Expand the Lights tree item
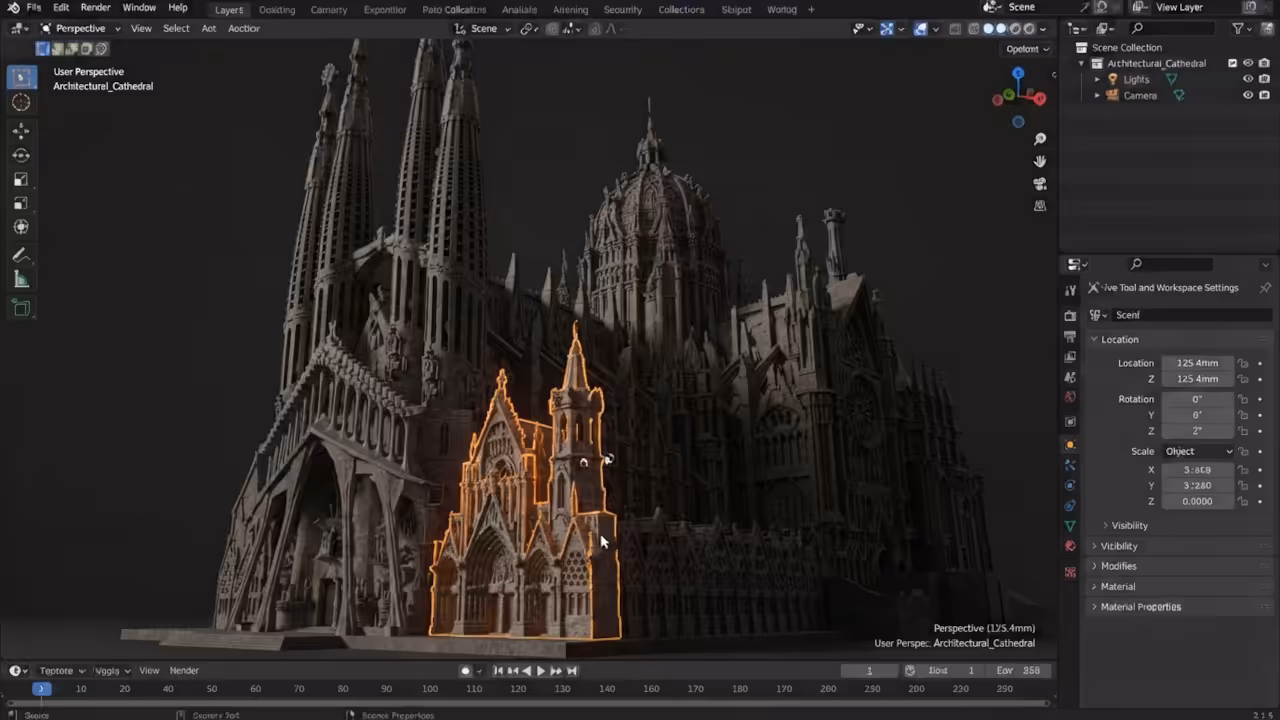 [x=1098, y=79]
